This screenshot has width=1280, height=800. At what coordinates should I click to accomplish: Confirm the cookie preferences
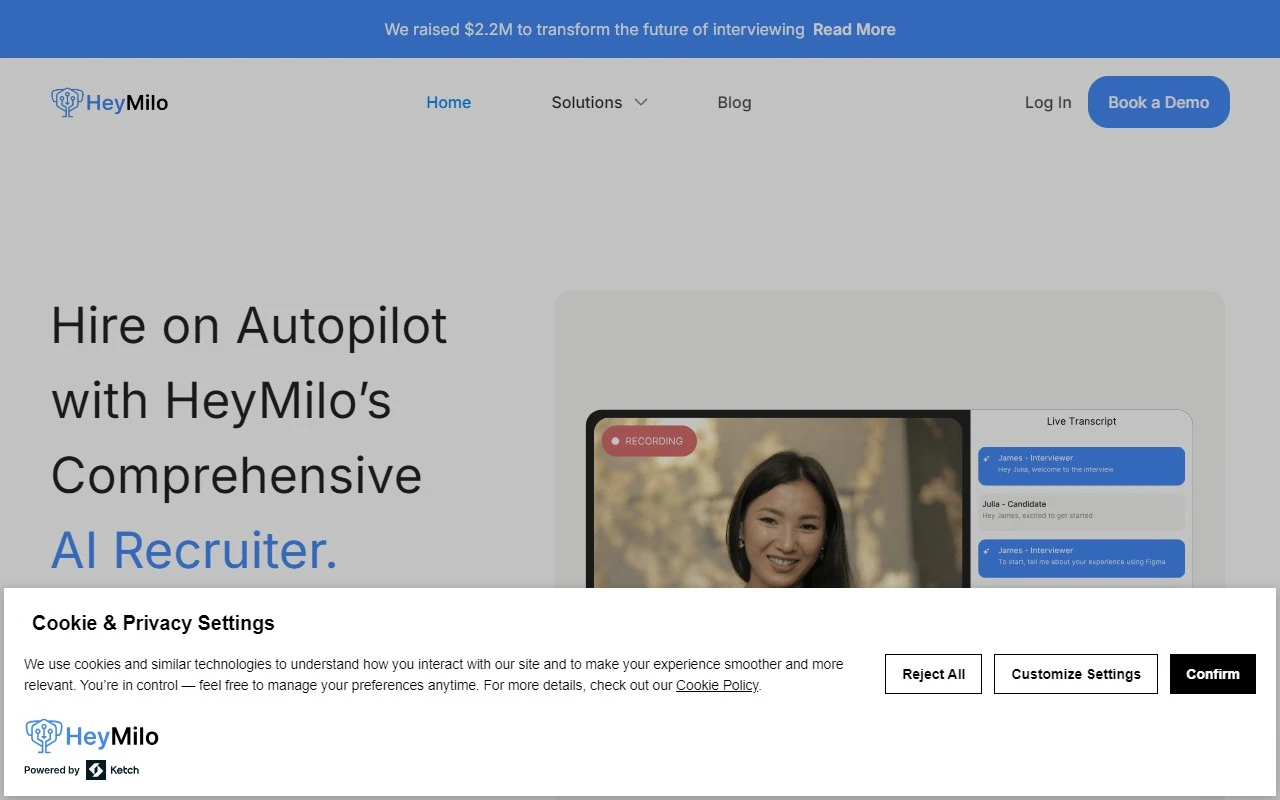1213,674
